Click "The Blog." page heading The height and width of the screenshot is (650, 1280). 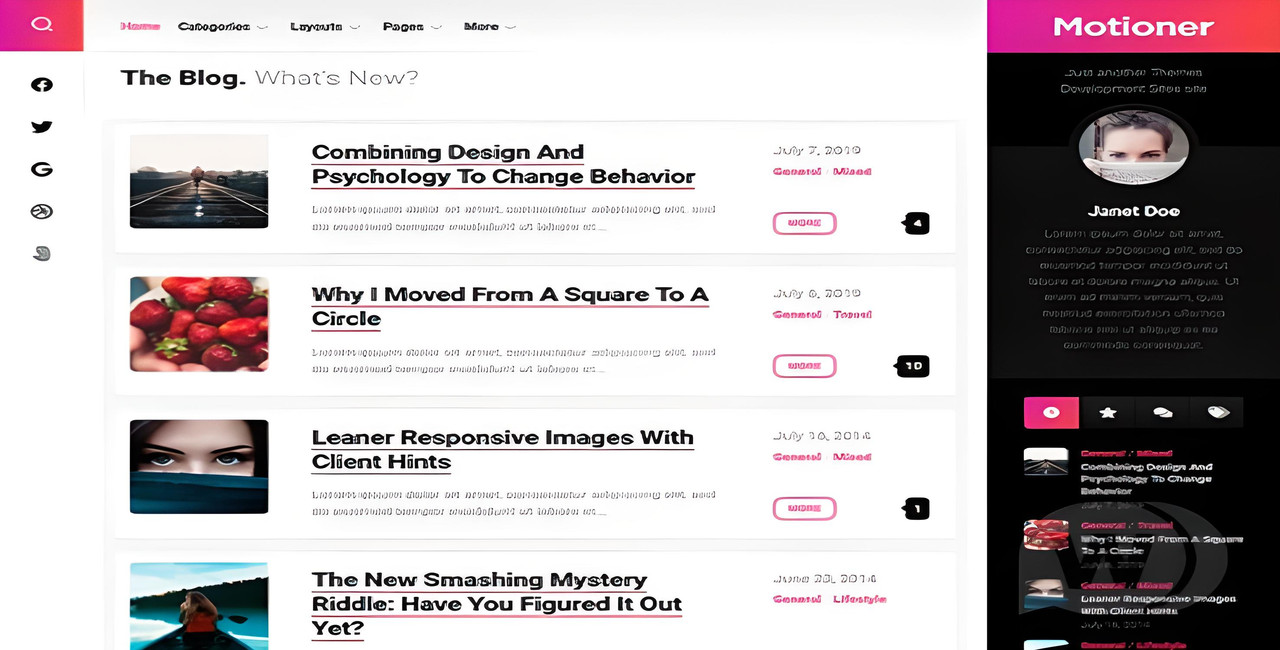pyautogui.click(x=183, y=78)
